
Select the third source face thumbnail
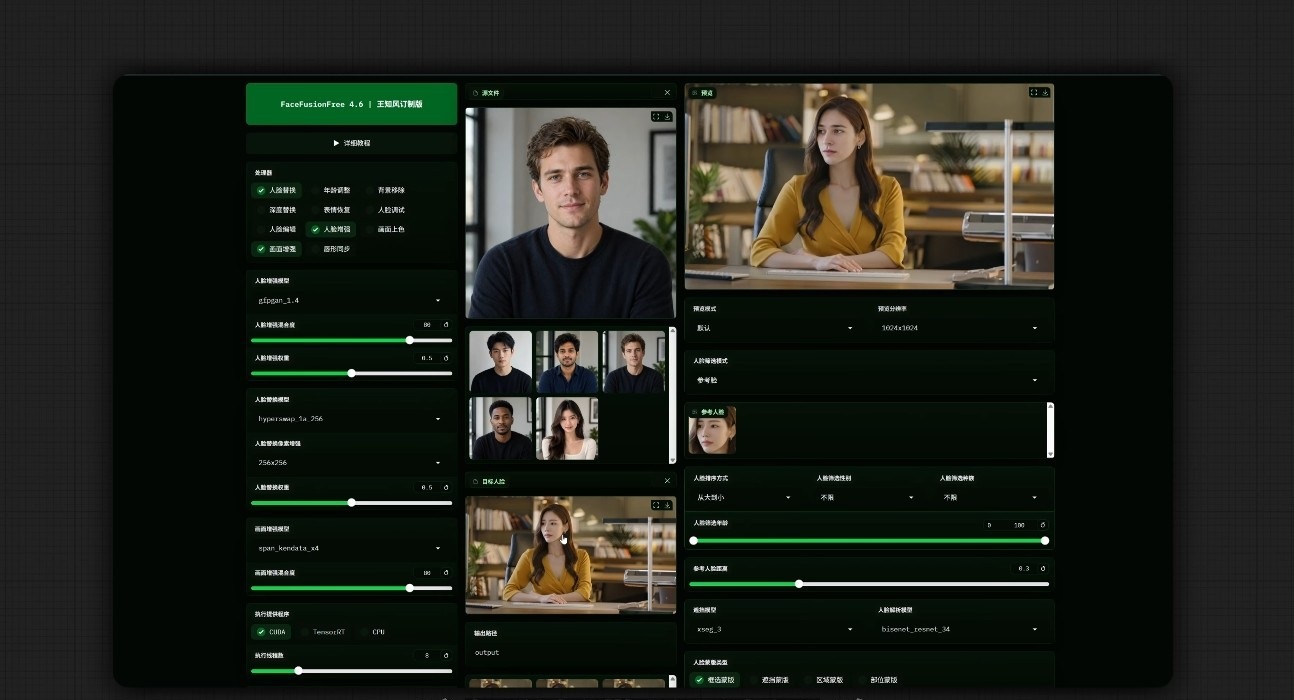click(633, 362)
